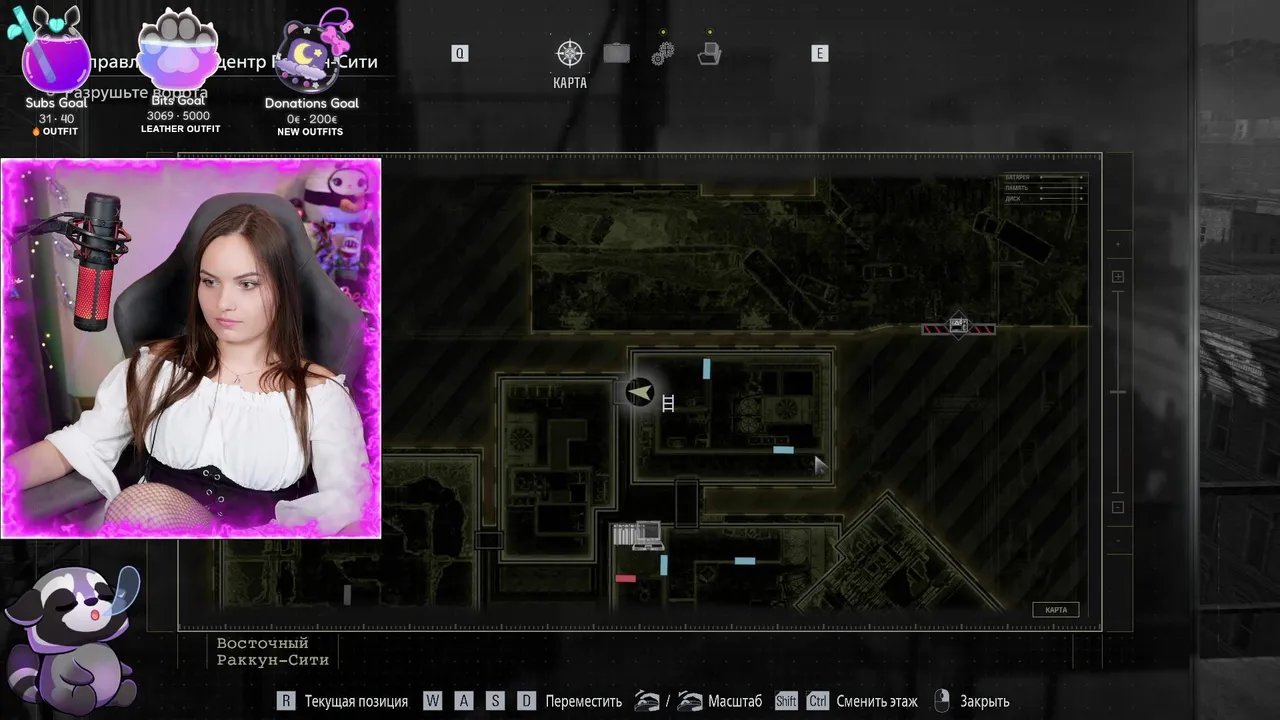The image size is (1280, 720).
Task: Click vertical blue door near top of central room
Action: tap(707, 369)
